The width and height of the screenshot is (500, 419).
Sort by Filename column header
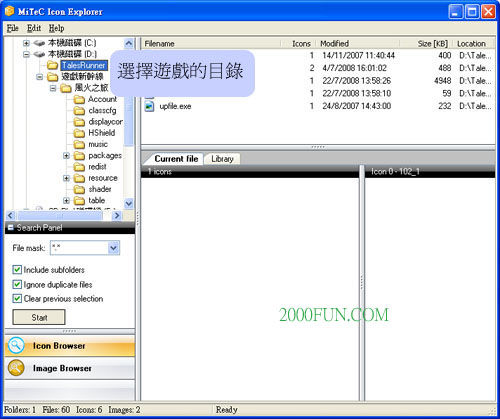211,44
